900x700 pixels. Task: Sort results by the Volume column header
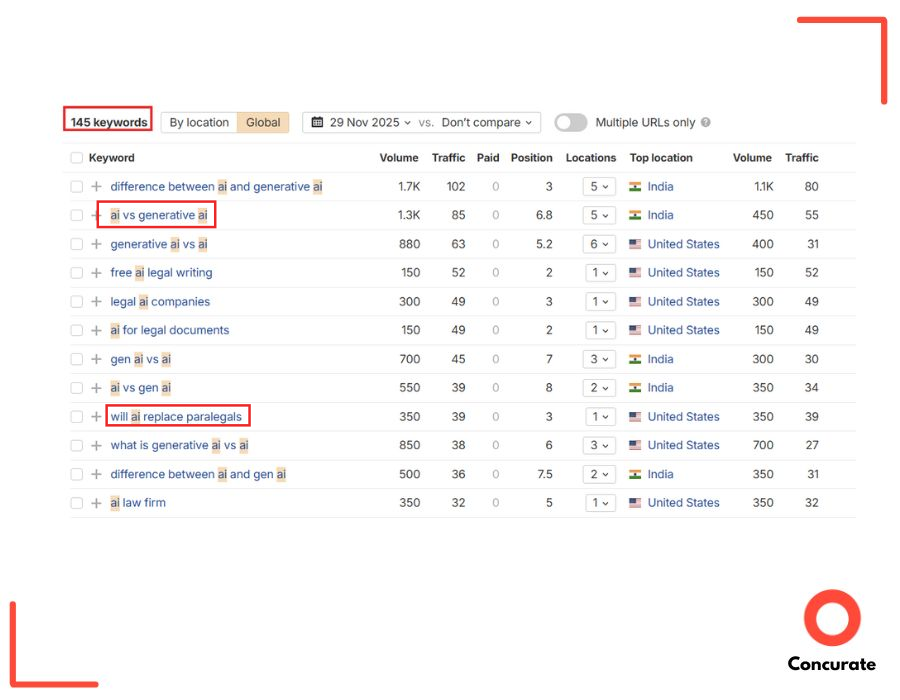click(399, 157)
